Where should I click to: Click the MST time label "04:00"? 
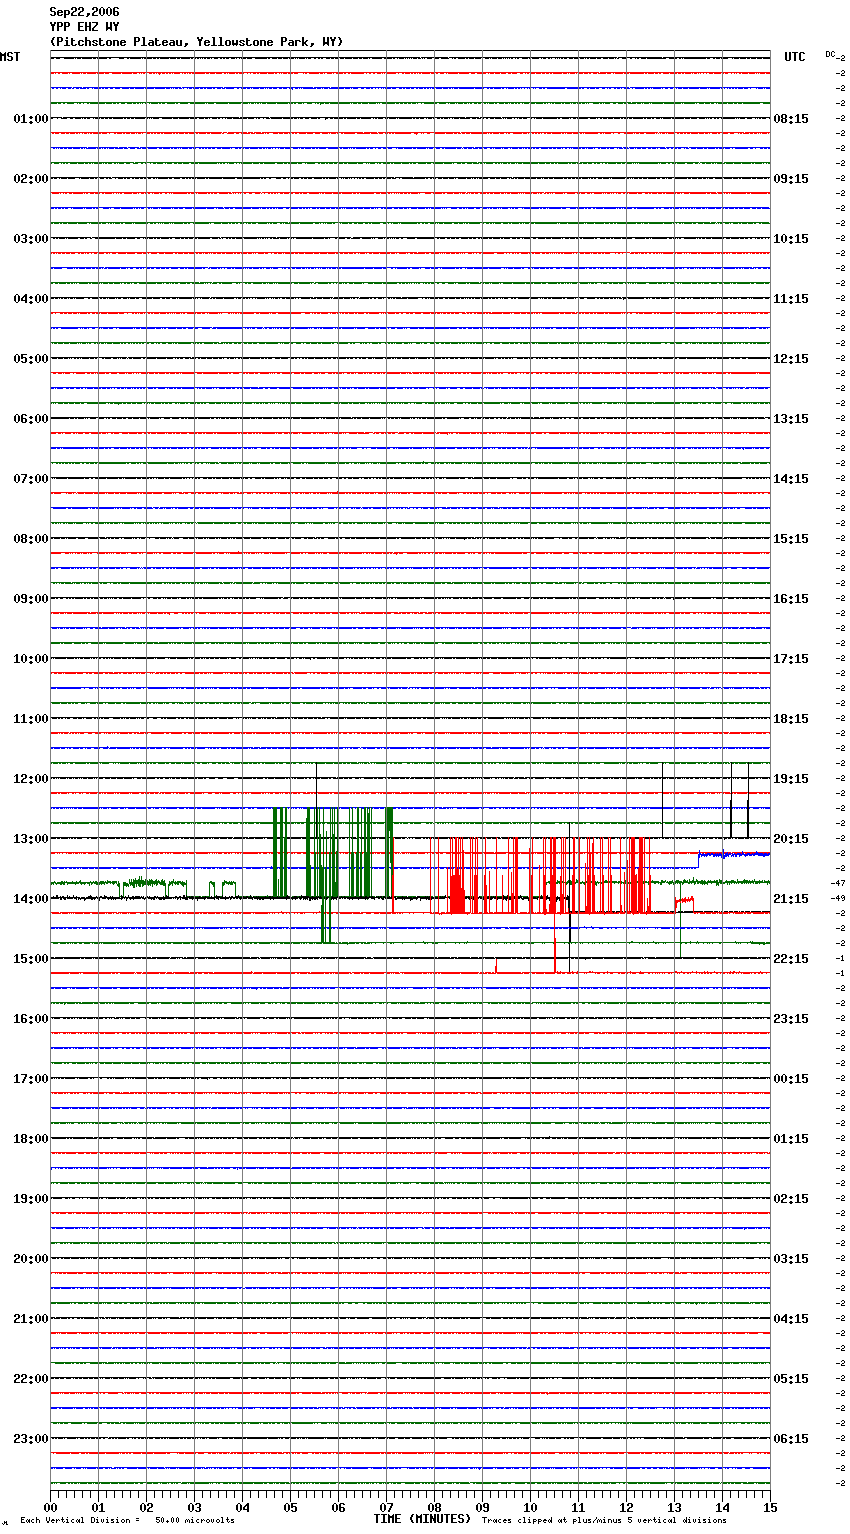(x=31, y=299)
